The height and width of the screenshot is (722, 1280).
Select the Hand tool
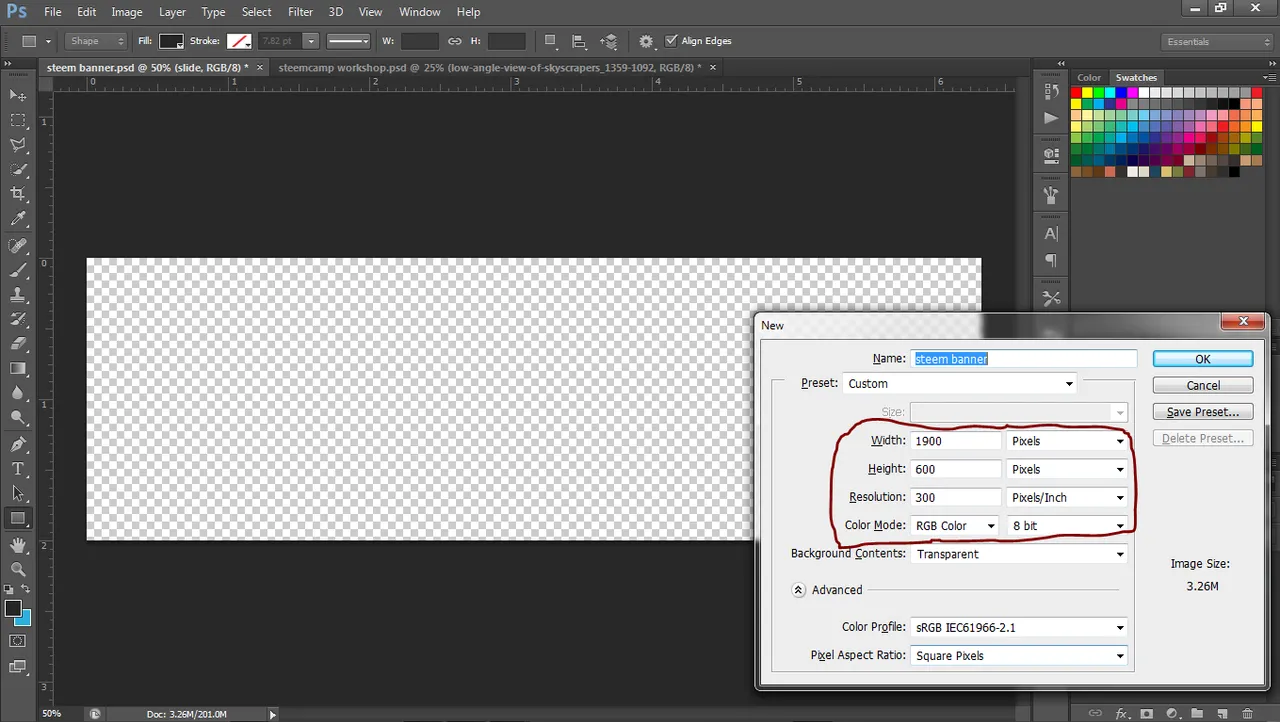(x=18, y=546)
